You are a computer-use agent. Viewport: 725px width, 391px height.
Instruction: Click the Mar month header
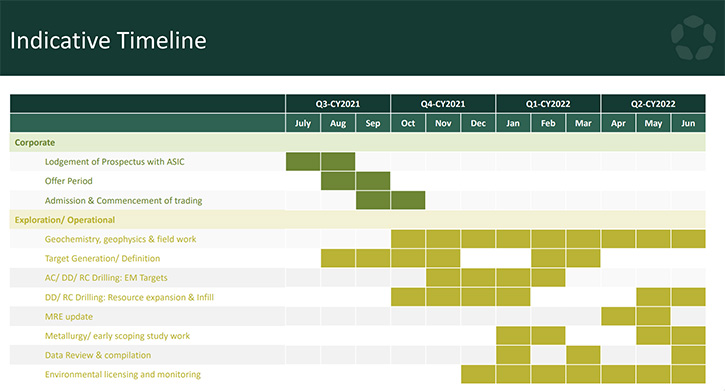[583, 123]
